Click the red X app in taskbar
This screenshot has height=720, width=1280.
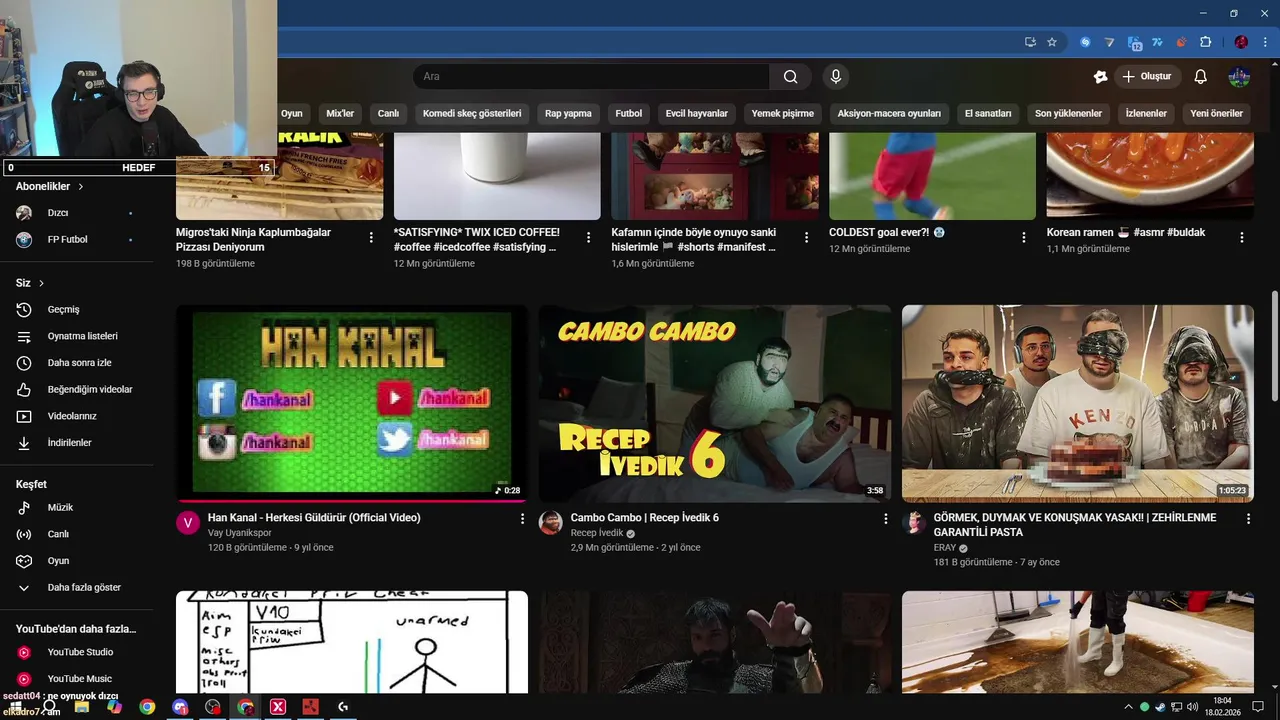(x=278, y=707)
